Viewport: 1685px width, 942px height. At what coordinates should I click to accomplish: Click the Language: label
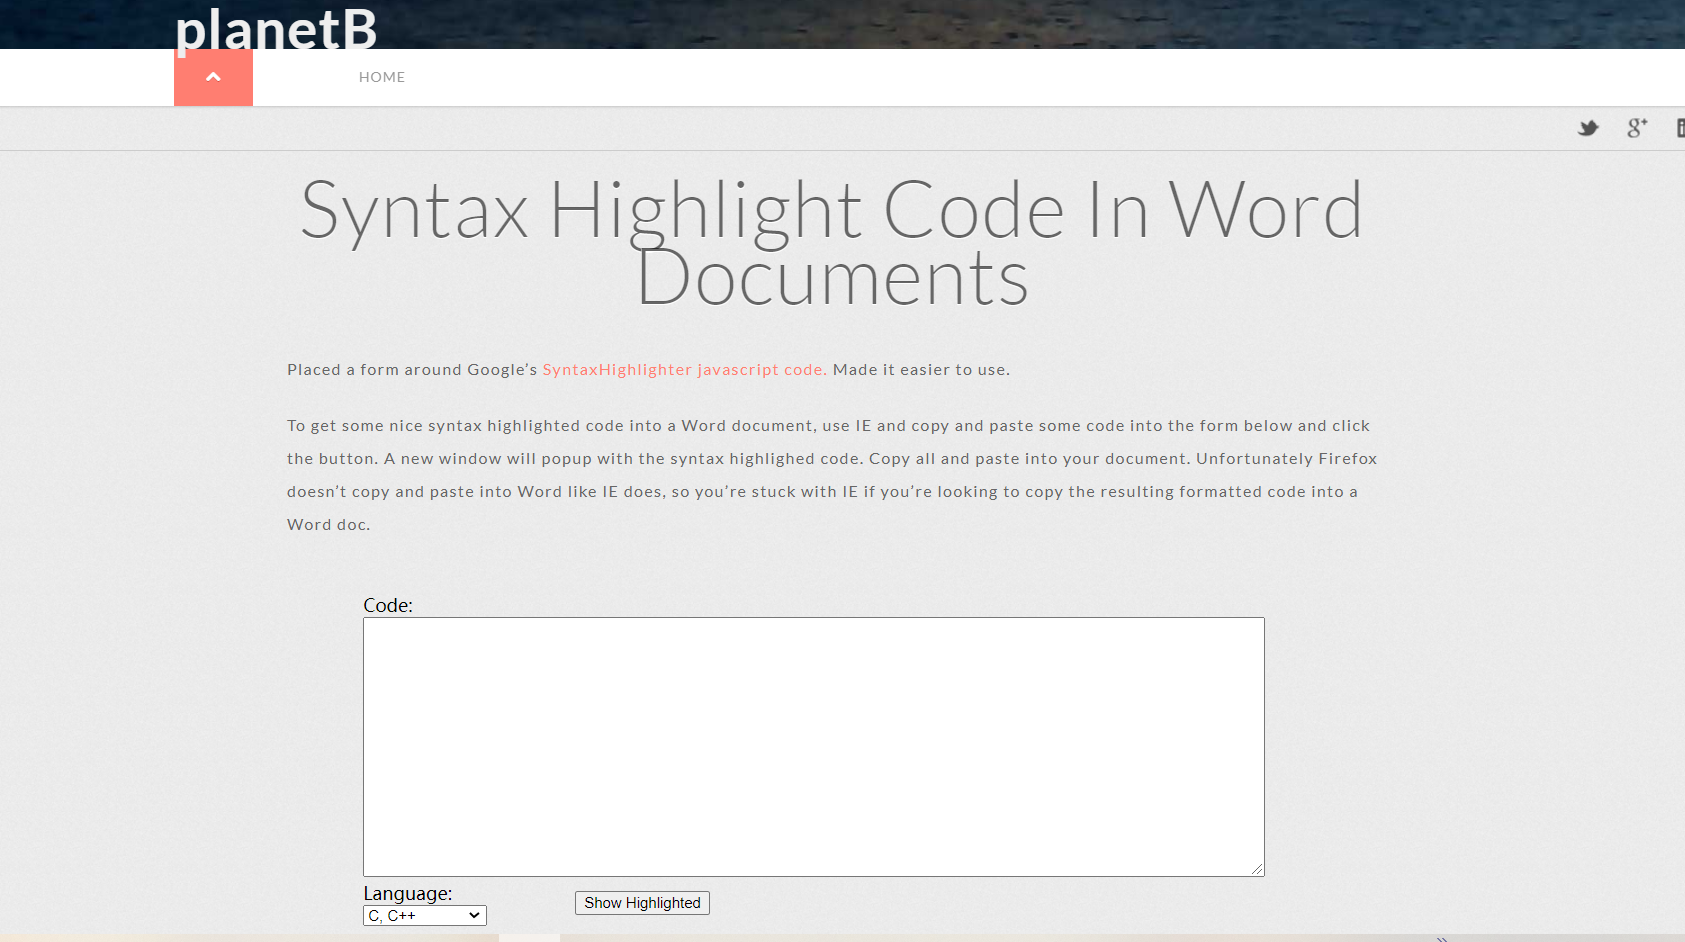coord(408,893)
